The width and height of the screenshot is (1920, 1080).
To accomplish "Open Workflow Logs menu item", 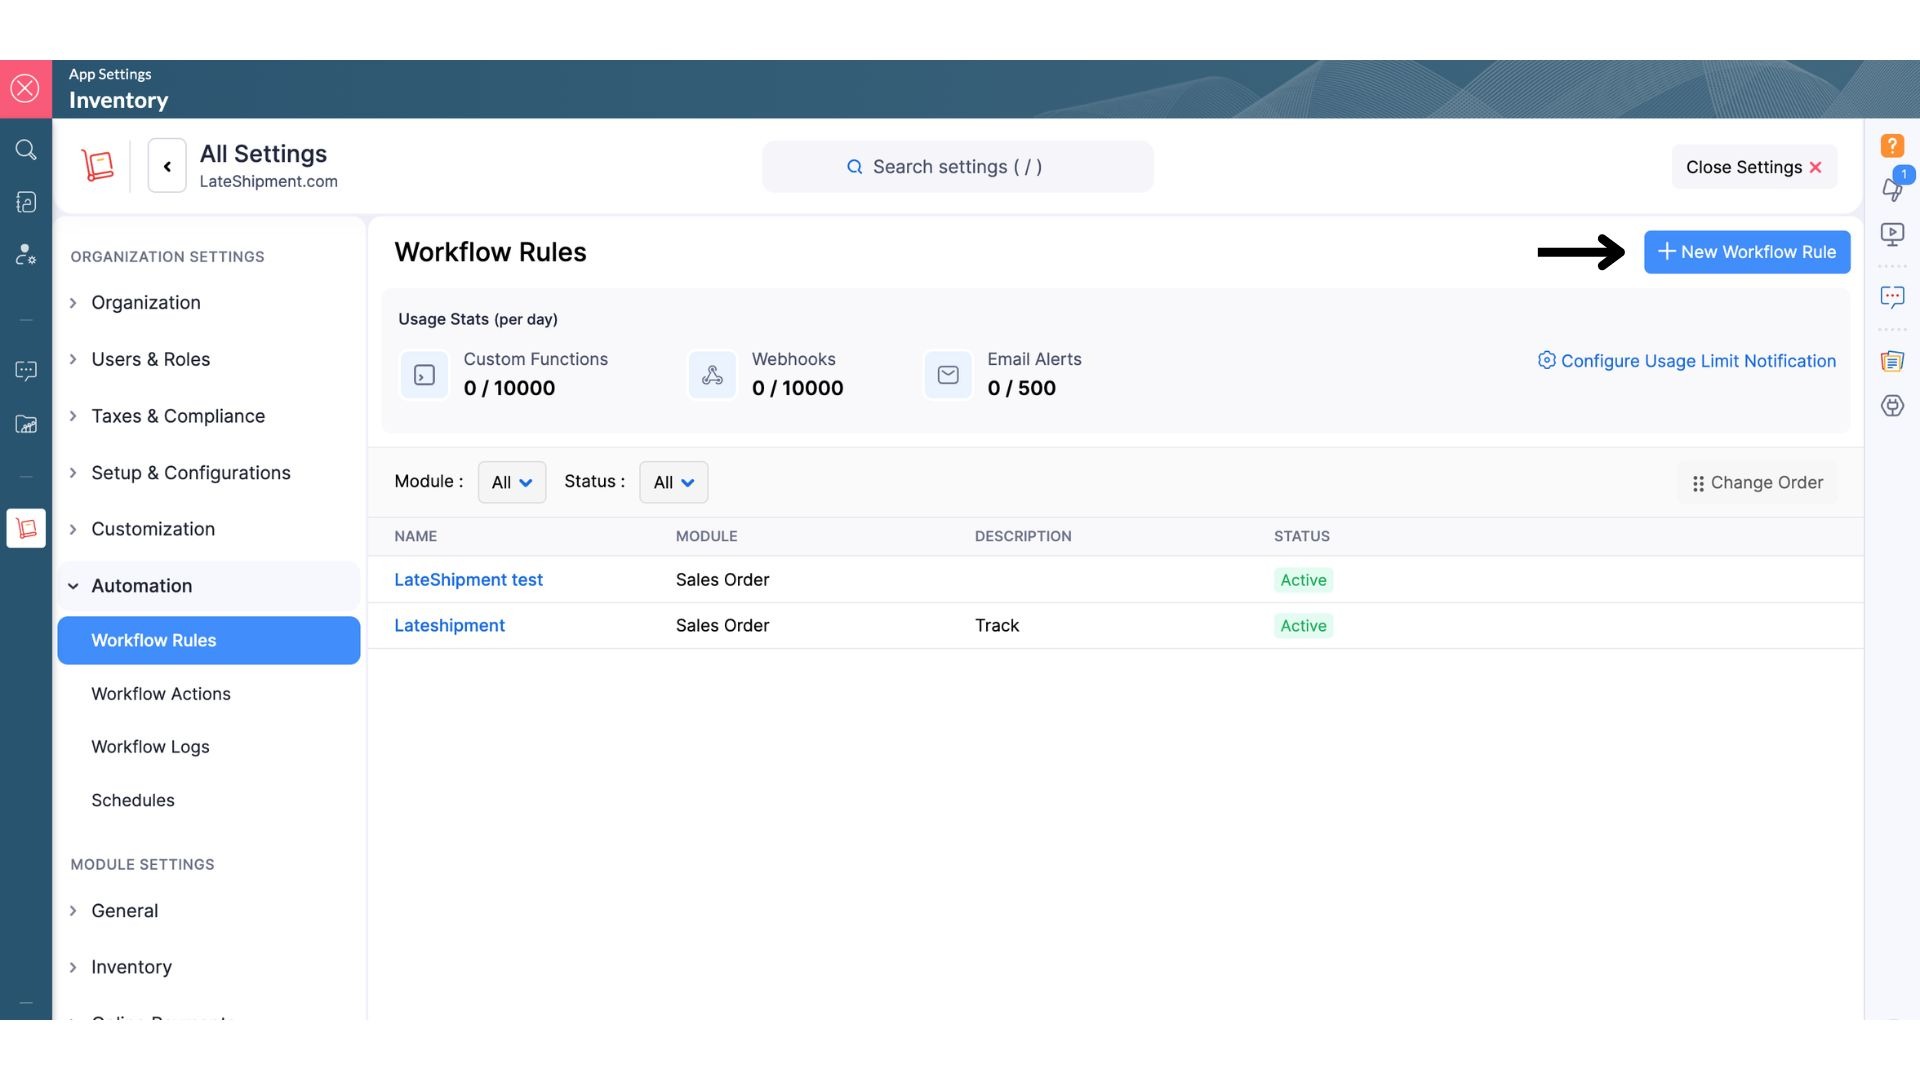I will (150, 747).
